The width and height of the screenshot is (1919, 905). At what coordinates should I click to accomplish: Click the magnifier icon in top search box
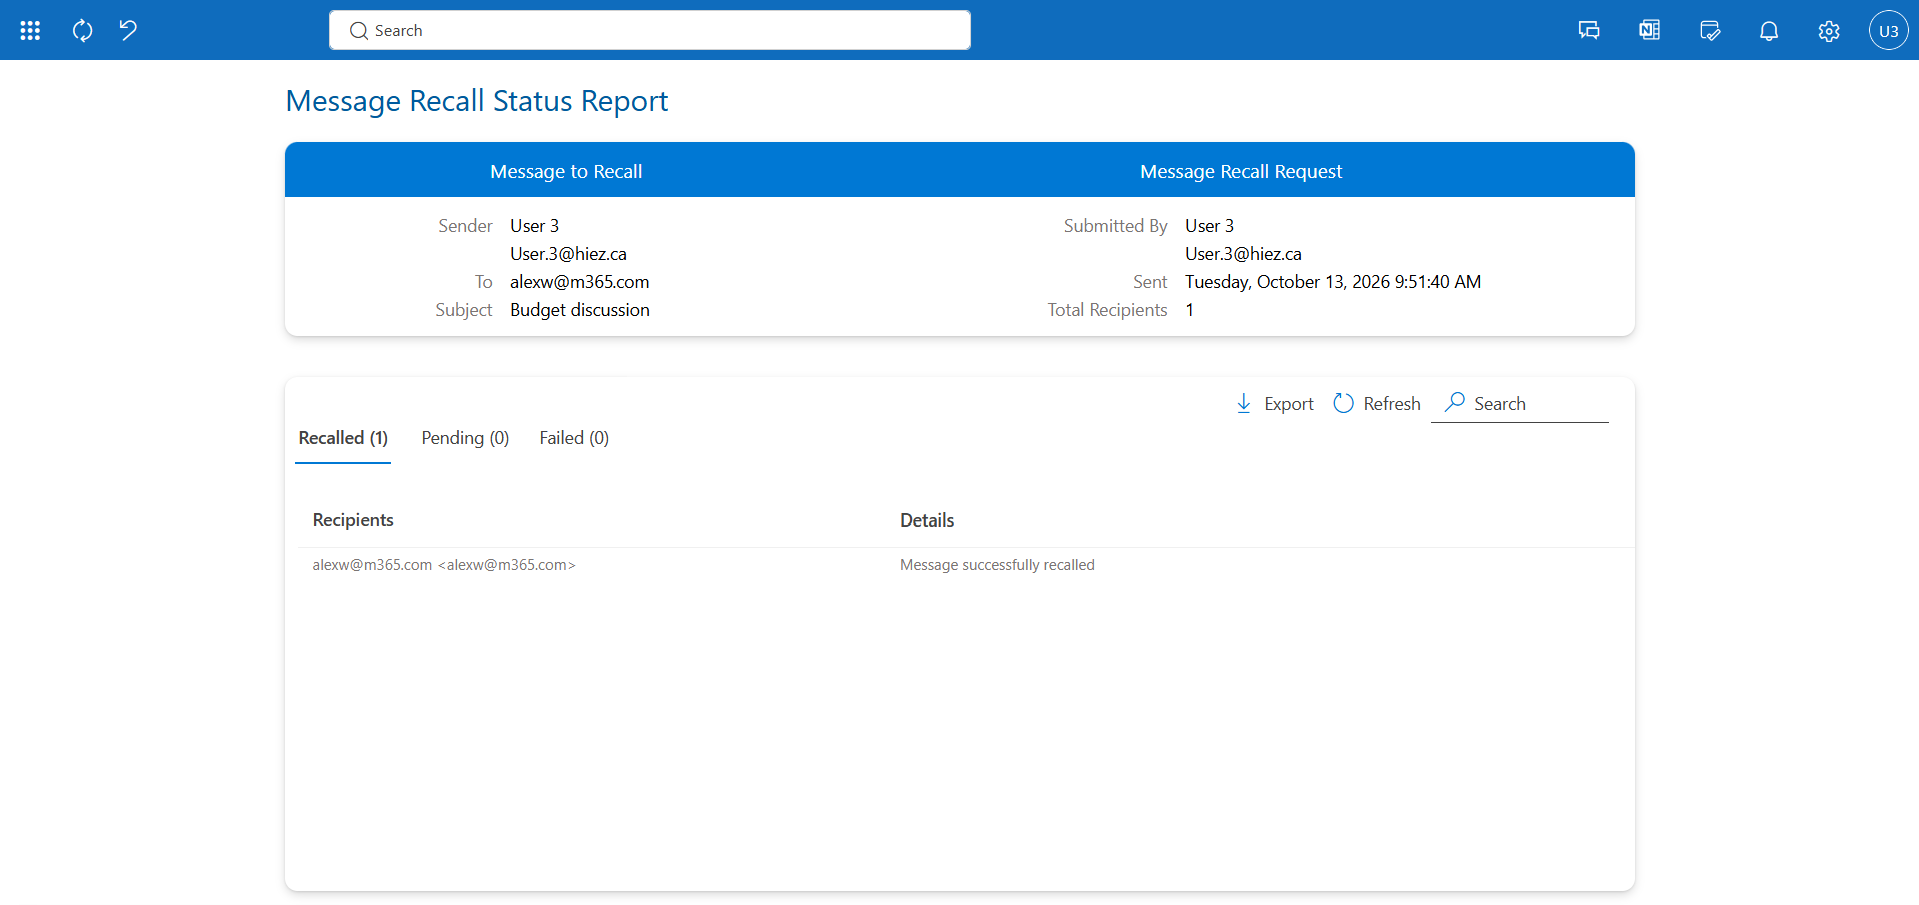[x=359, y=31]
